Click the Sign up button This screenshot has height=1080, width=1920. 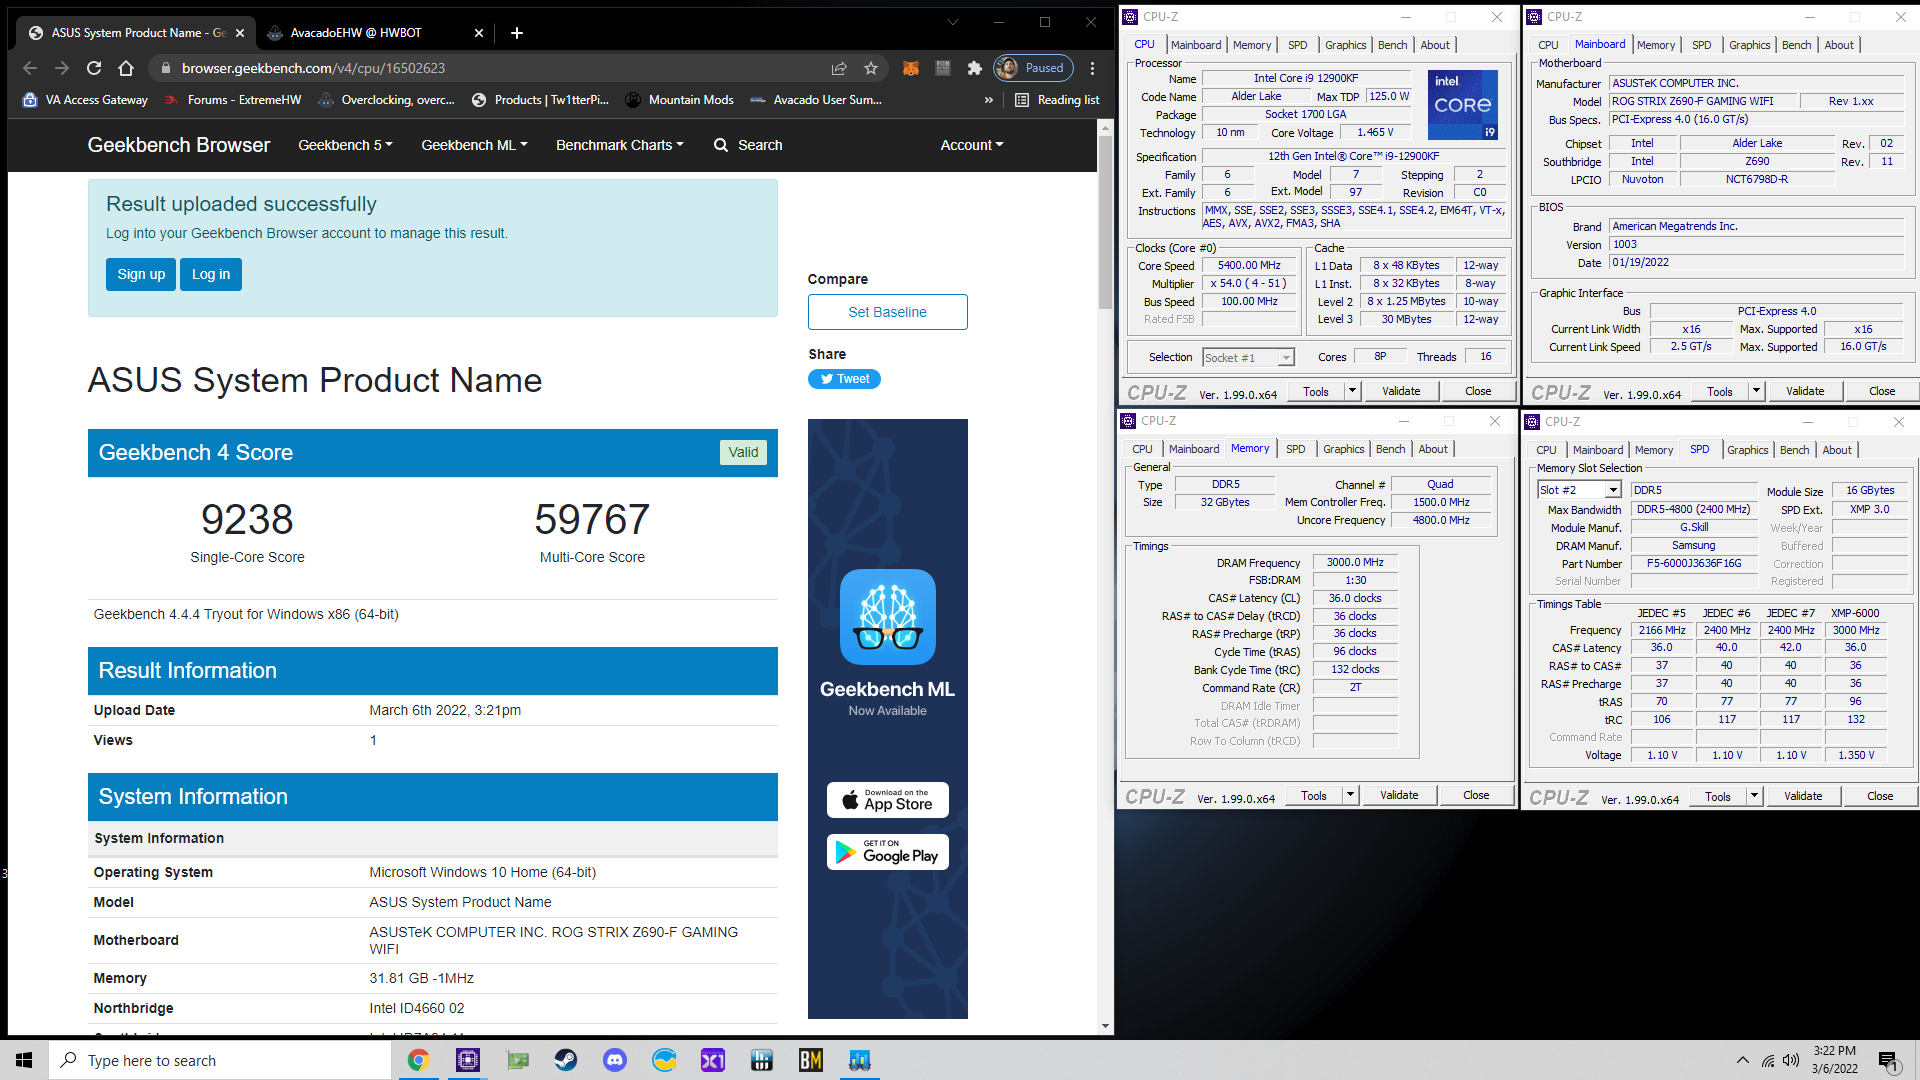(x=141, y=274)
